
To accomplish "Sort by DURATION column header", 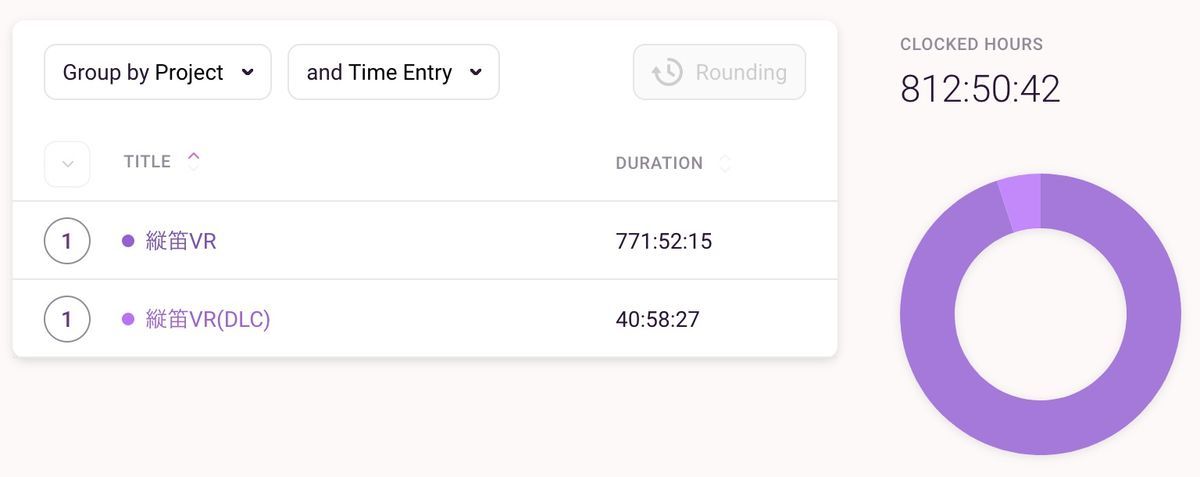I will click(659, 163).
